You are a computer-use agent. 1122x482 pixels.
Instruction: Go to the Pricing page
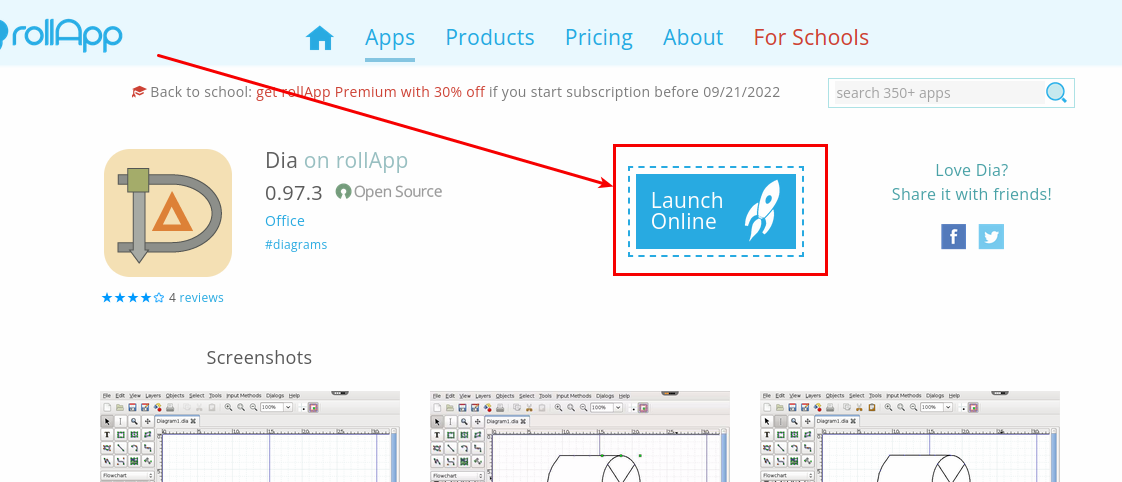click(599, 38)
